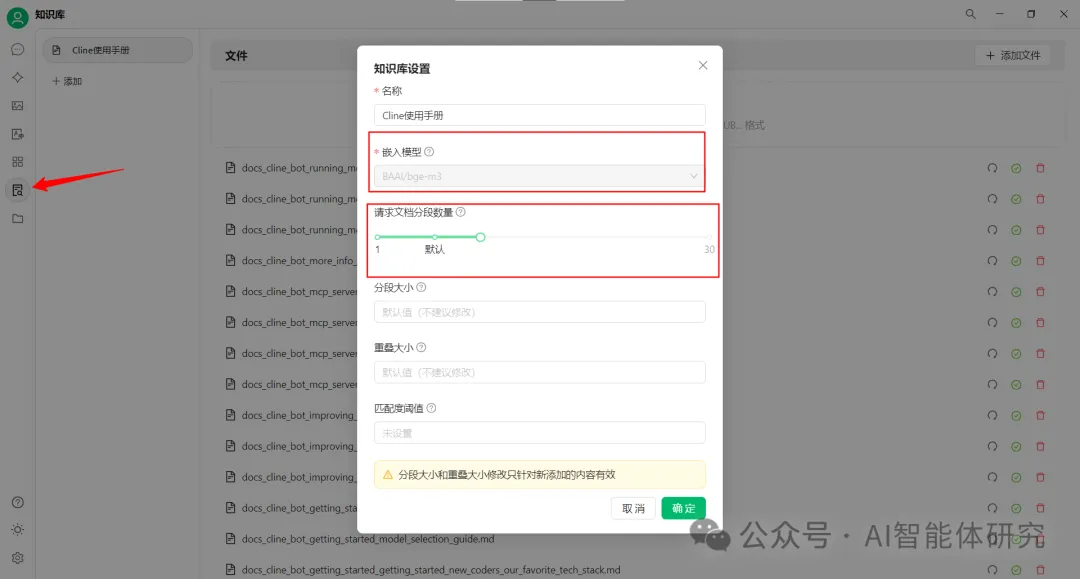Image resolution: width=1080 pixels, height=579 pixels.
Task: Delete the new_coders_our_favorite_tech_stack.md row
Action: point(1041,569)
